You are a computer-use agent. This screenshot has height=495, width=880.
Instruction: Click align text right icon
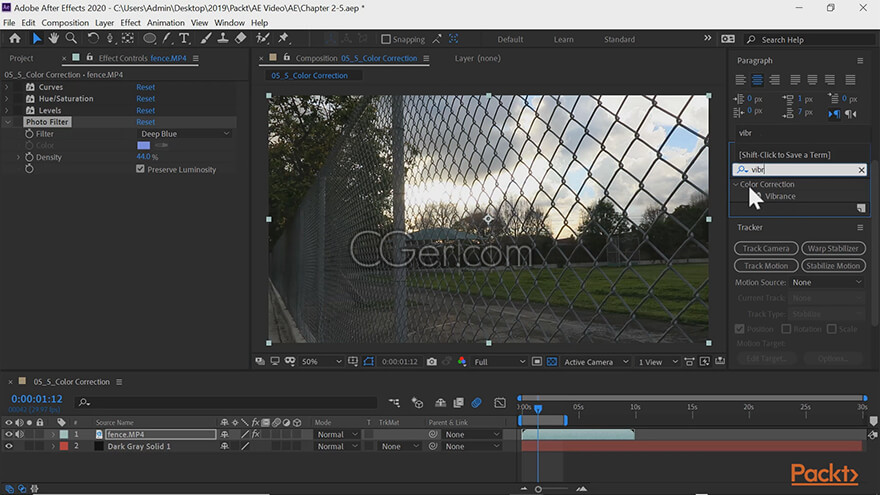774,80
